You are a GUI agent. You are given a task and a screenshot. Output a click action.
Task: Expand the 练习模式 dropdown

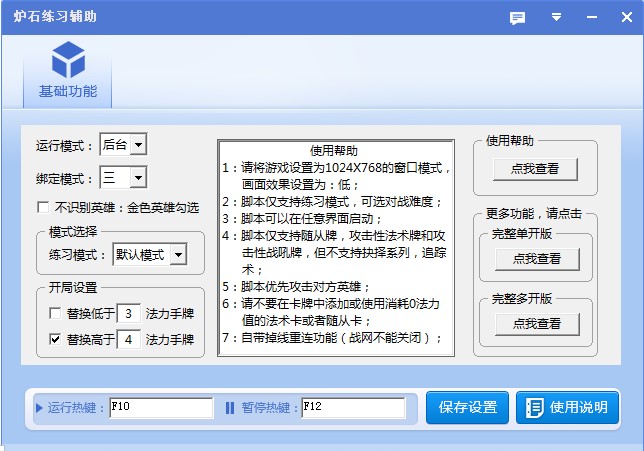tap(178, 254)
